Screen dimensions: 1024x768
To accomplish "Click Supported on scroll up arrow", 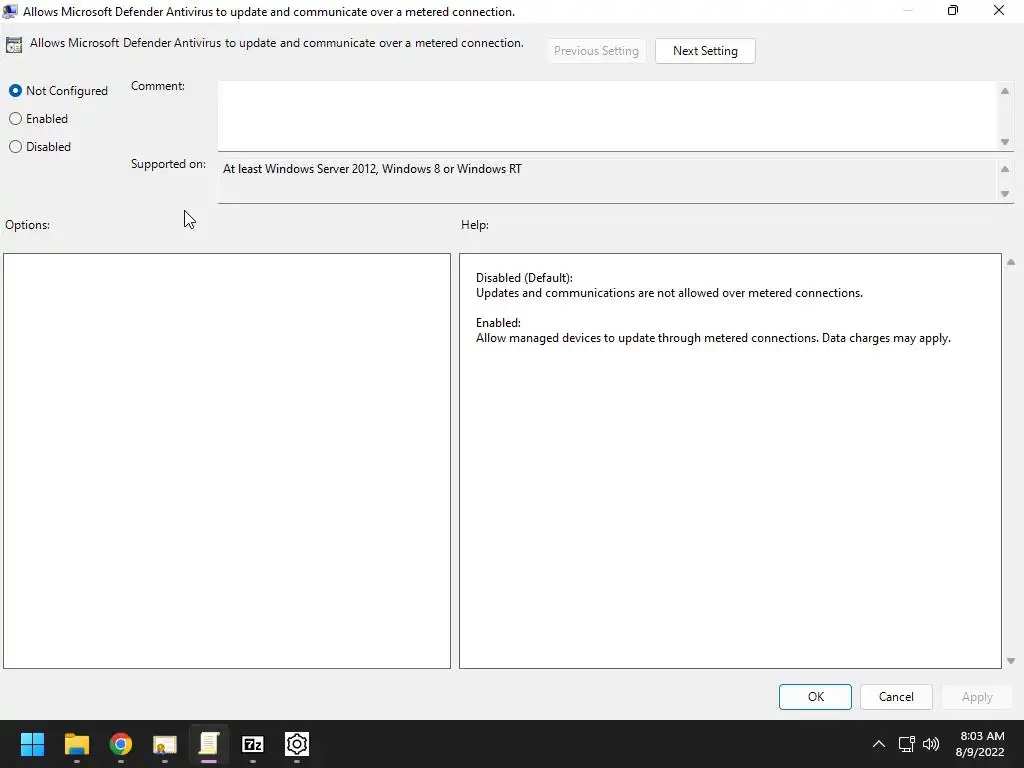I will [1005, 169].
